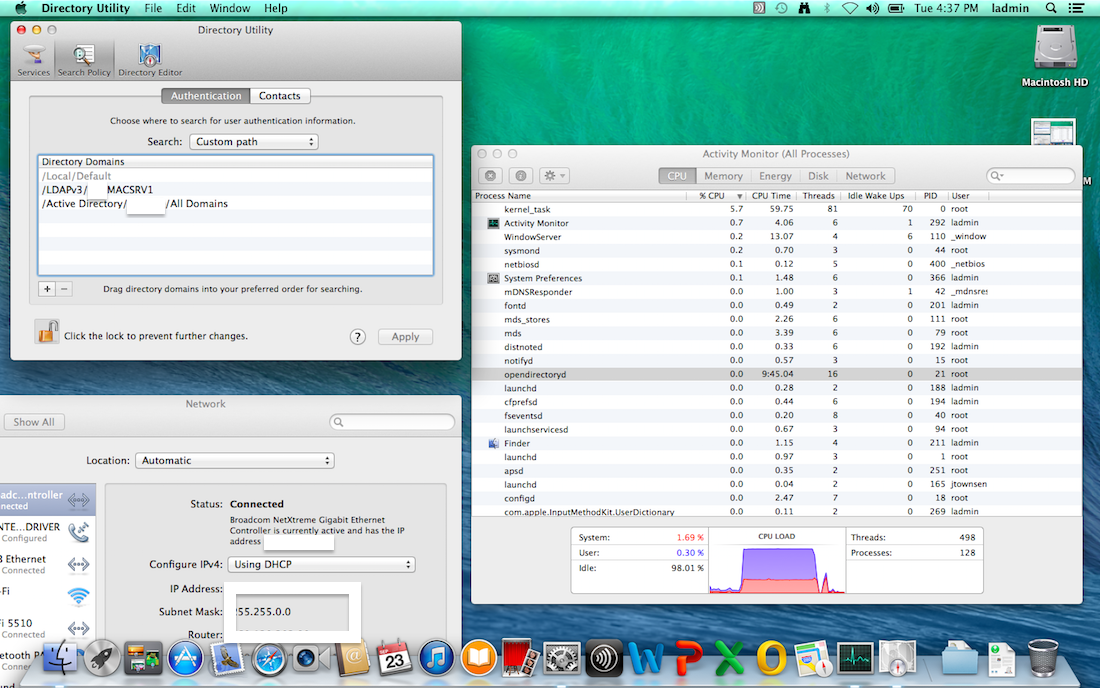The height and width of the screenshot is (688, 1100).
Task: Select WindowServer process row
Action: tap(777, 237)
